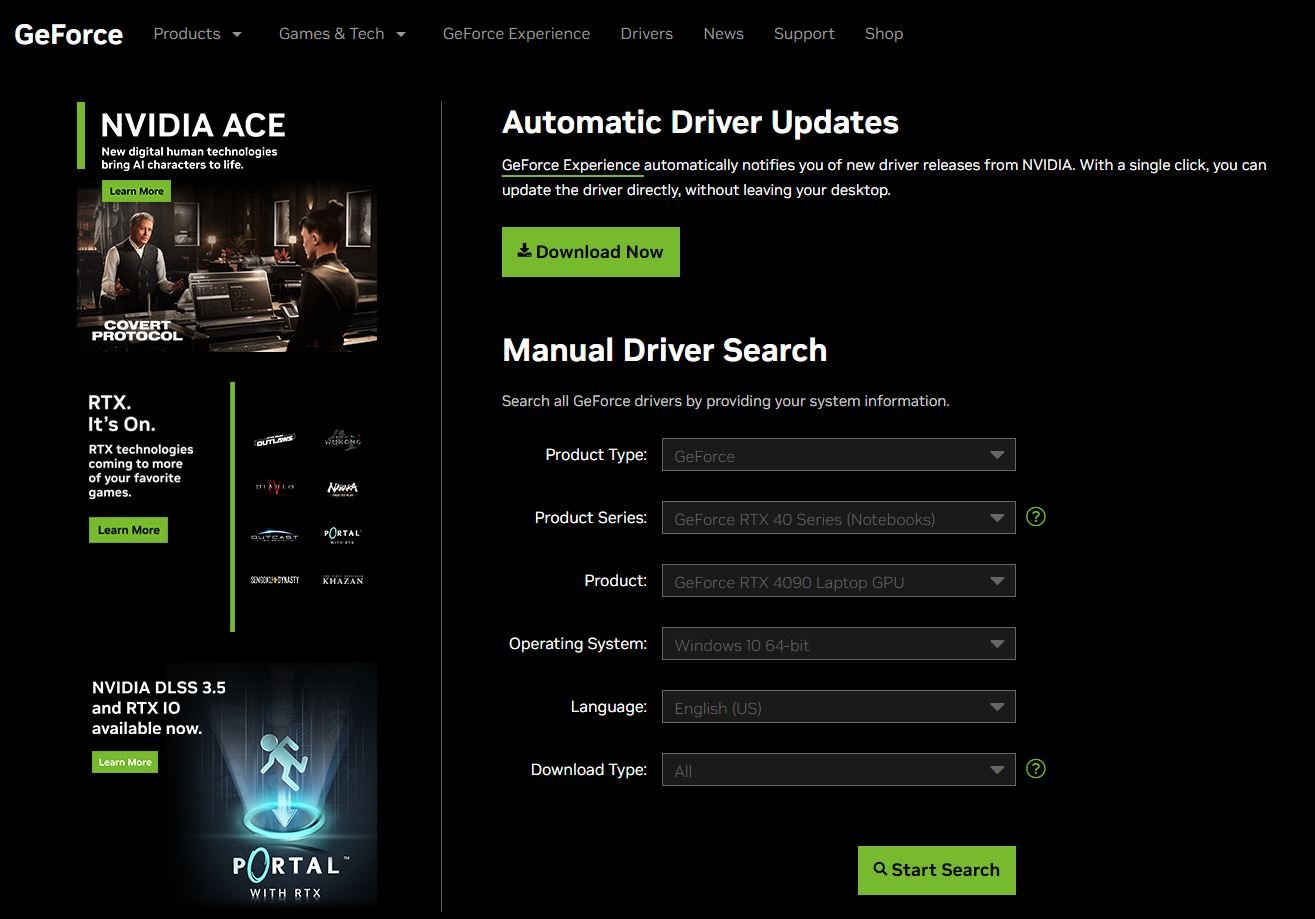This screenshot has width=1315, height=919.
Task: Click Learn More on DLSS 3.5 banner
Action: click(x=125, y=762)
